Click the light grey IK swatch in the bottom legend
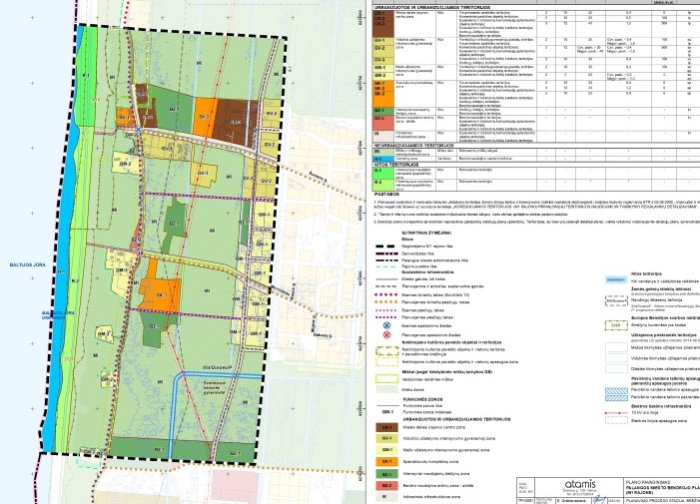Viewport: 700px width, 504px height. point(387,496)
